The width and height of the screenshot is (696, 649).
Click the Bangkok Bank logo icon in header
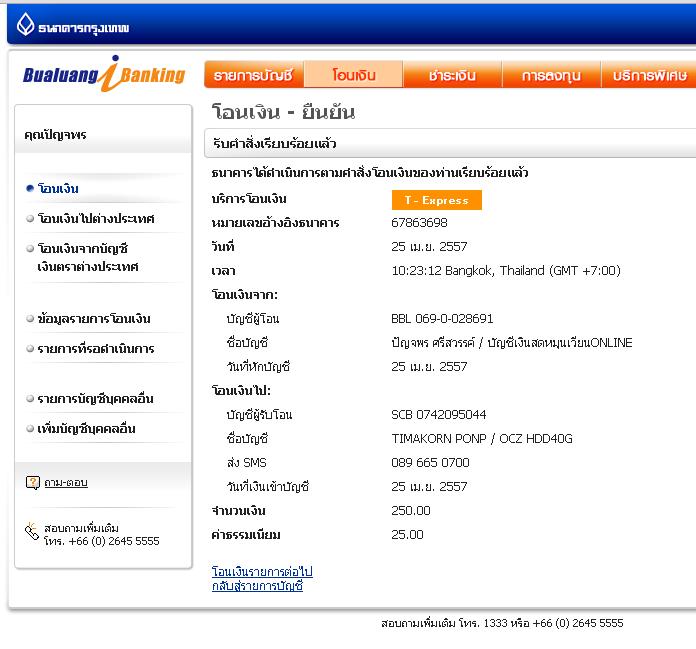(26, 24)
